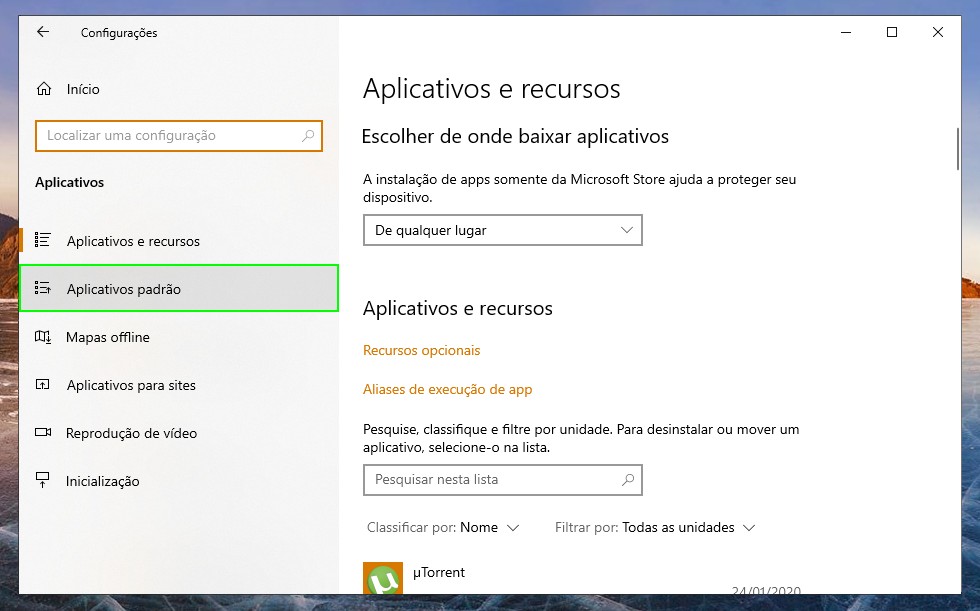The width and height of the screenshot is (980, 611).
Task: Click the back arrow in Configurações
Action: pyautogui.click(x=42, y=32)
